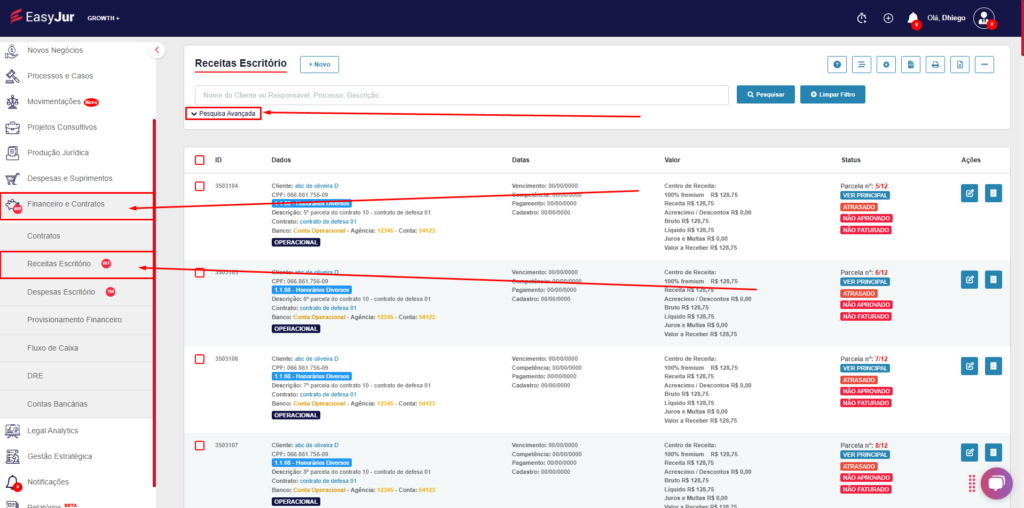Open the gear settings toolbar icon
This screenshot has height=508, width=1024.
pos(886,64)
